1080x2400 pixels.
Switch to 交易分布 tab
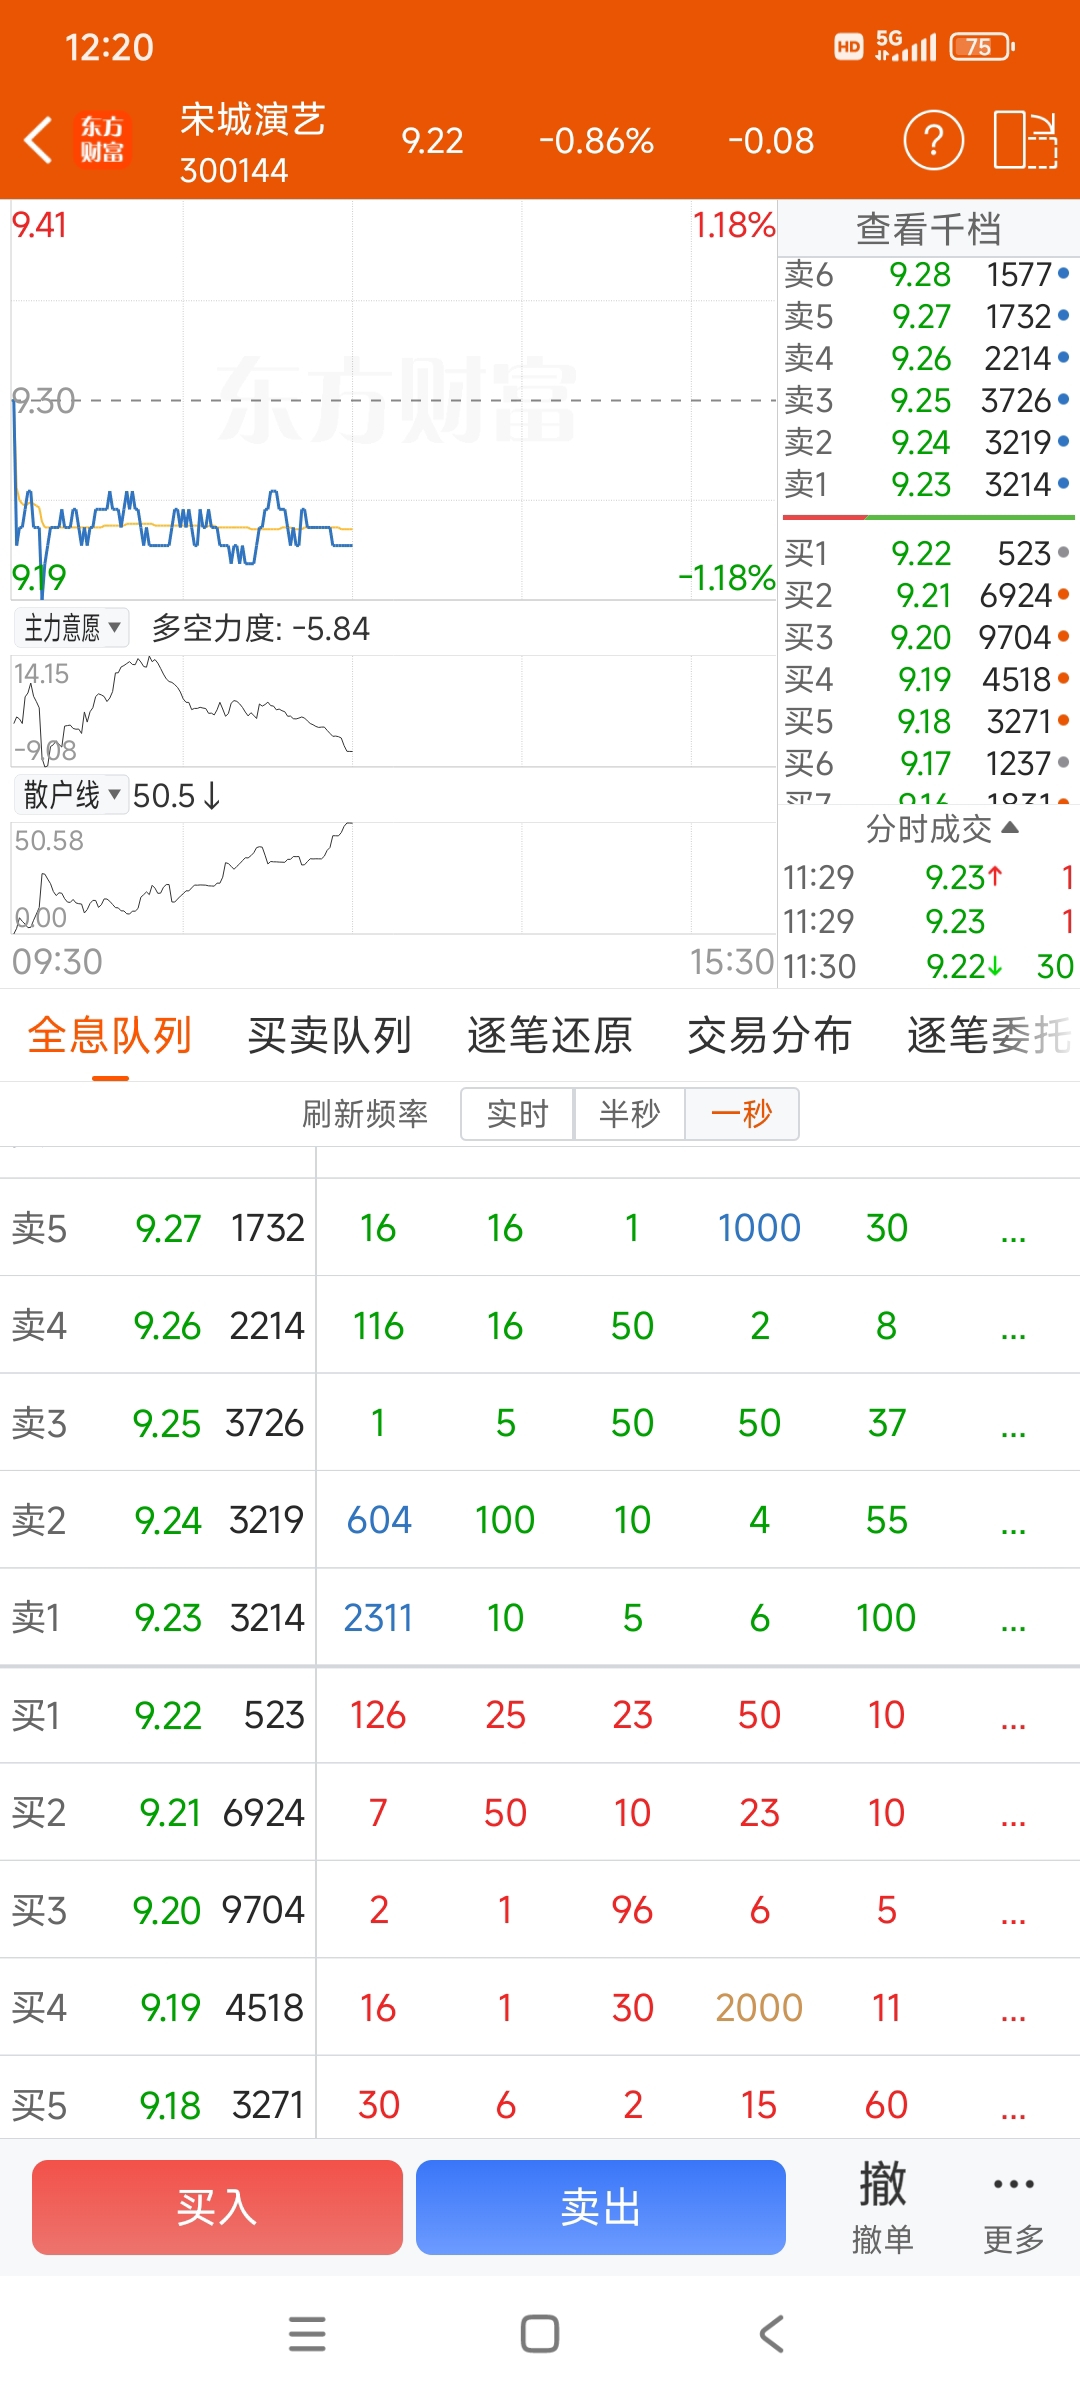(770, 1035)
